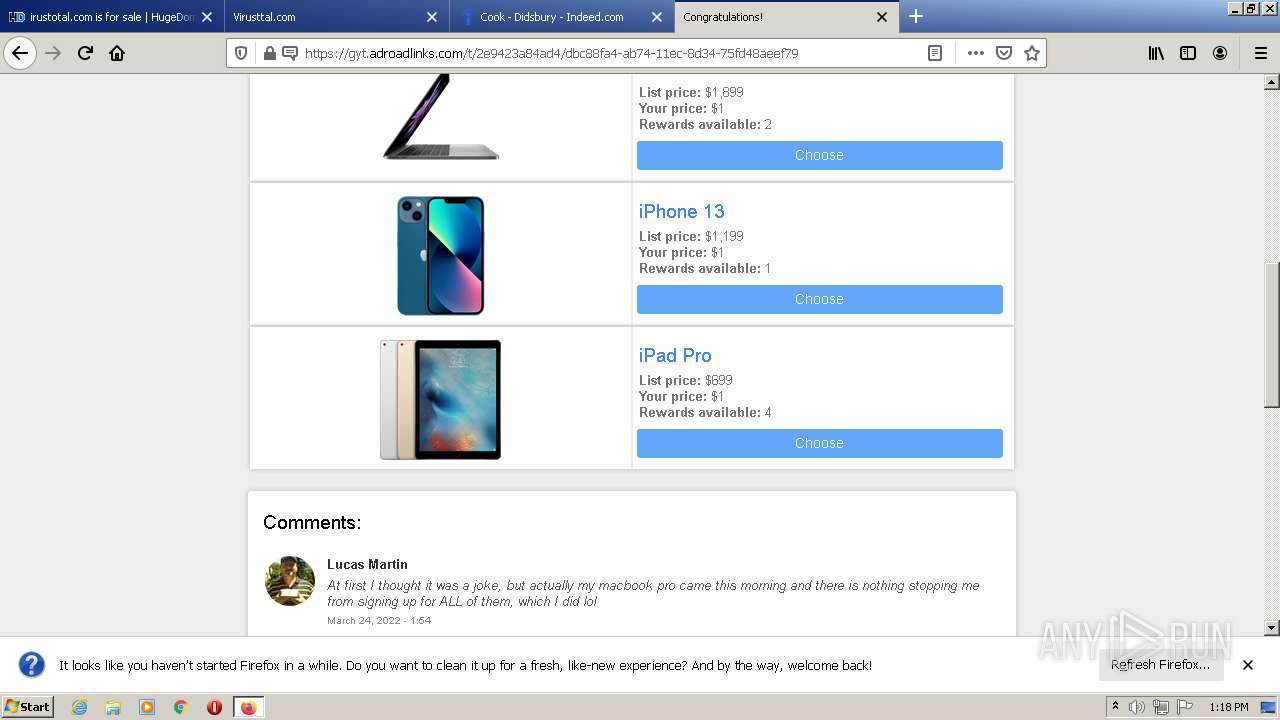
Task: Click the notification question mark icon
Action: tap(32, 664)
